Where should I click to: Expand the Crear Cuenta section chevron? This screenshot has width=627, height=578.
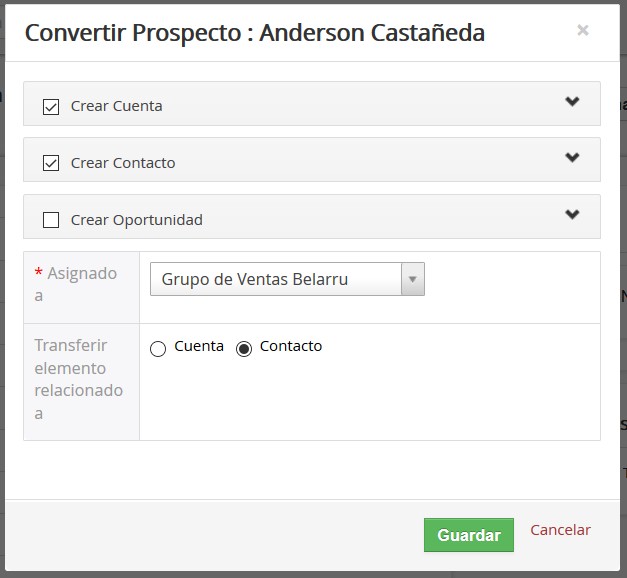[572, 102]
